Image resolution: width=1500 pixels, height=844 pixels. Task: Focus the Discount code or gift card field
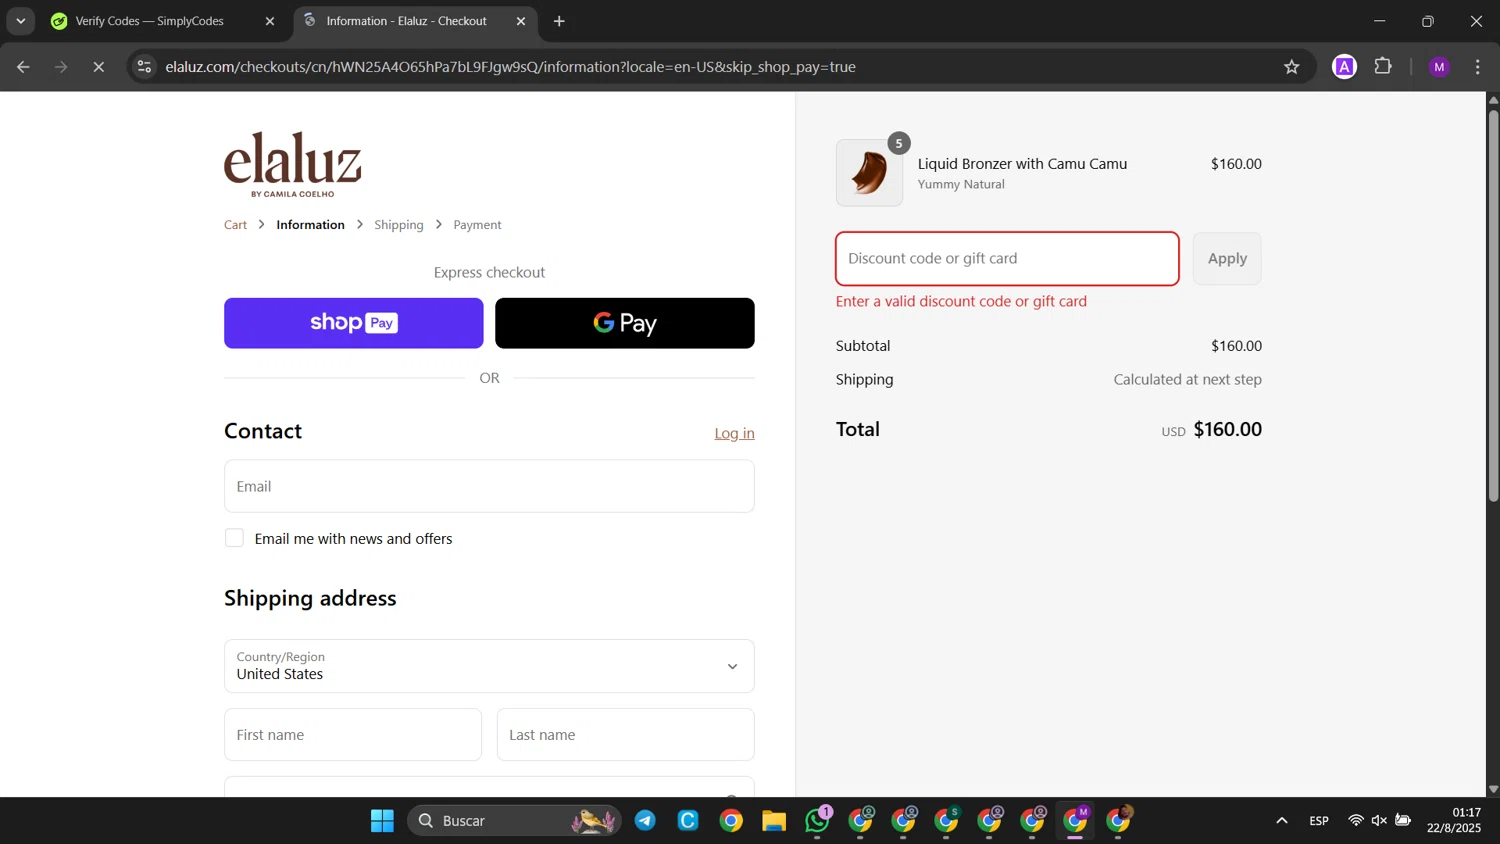point(1007,258)
